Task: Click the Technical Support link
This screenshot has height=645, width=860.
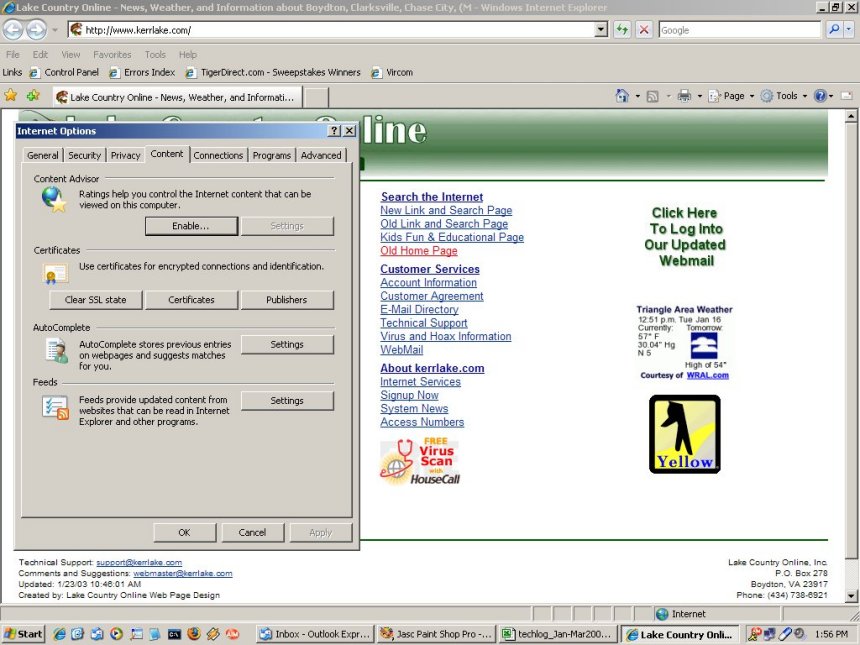Action: pos(424,323)
